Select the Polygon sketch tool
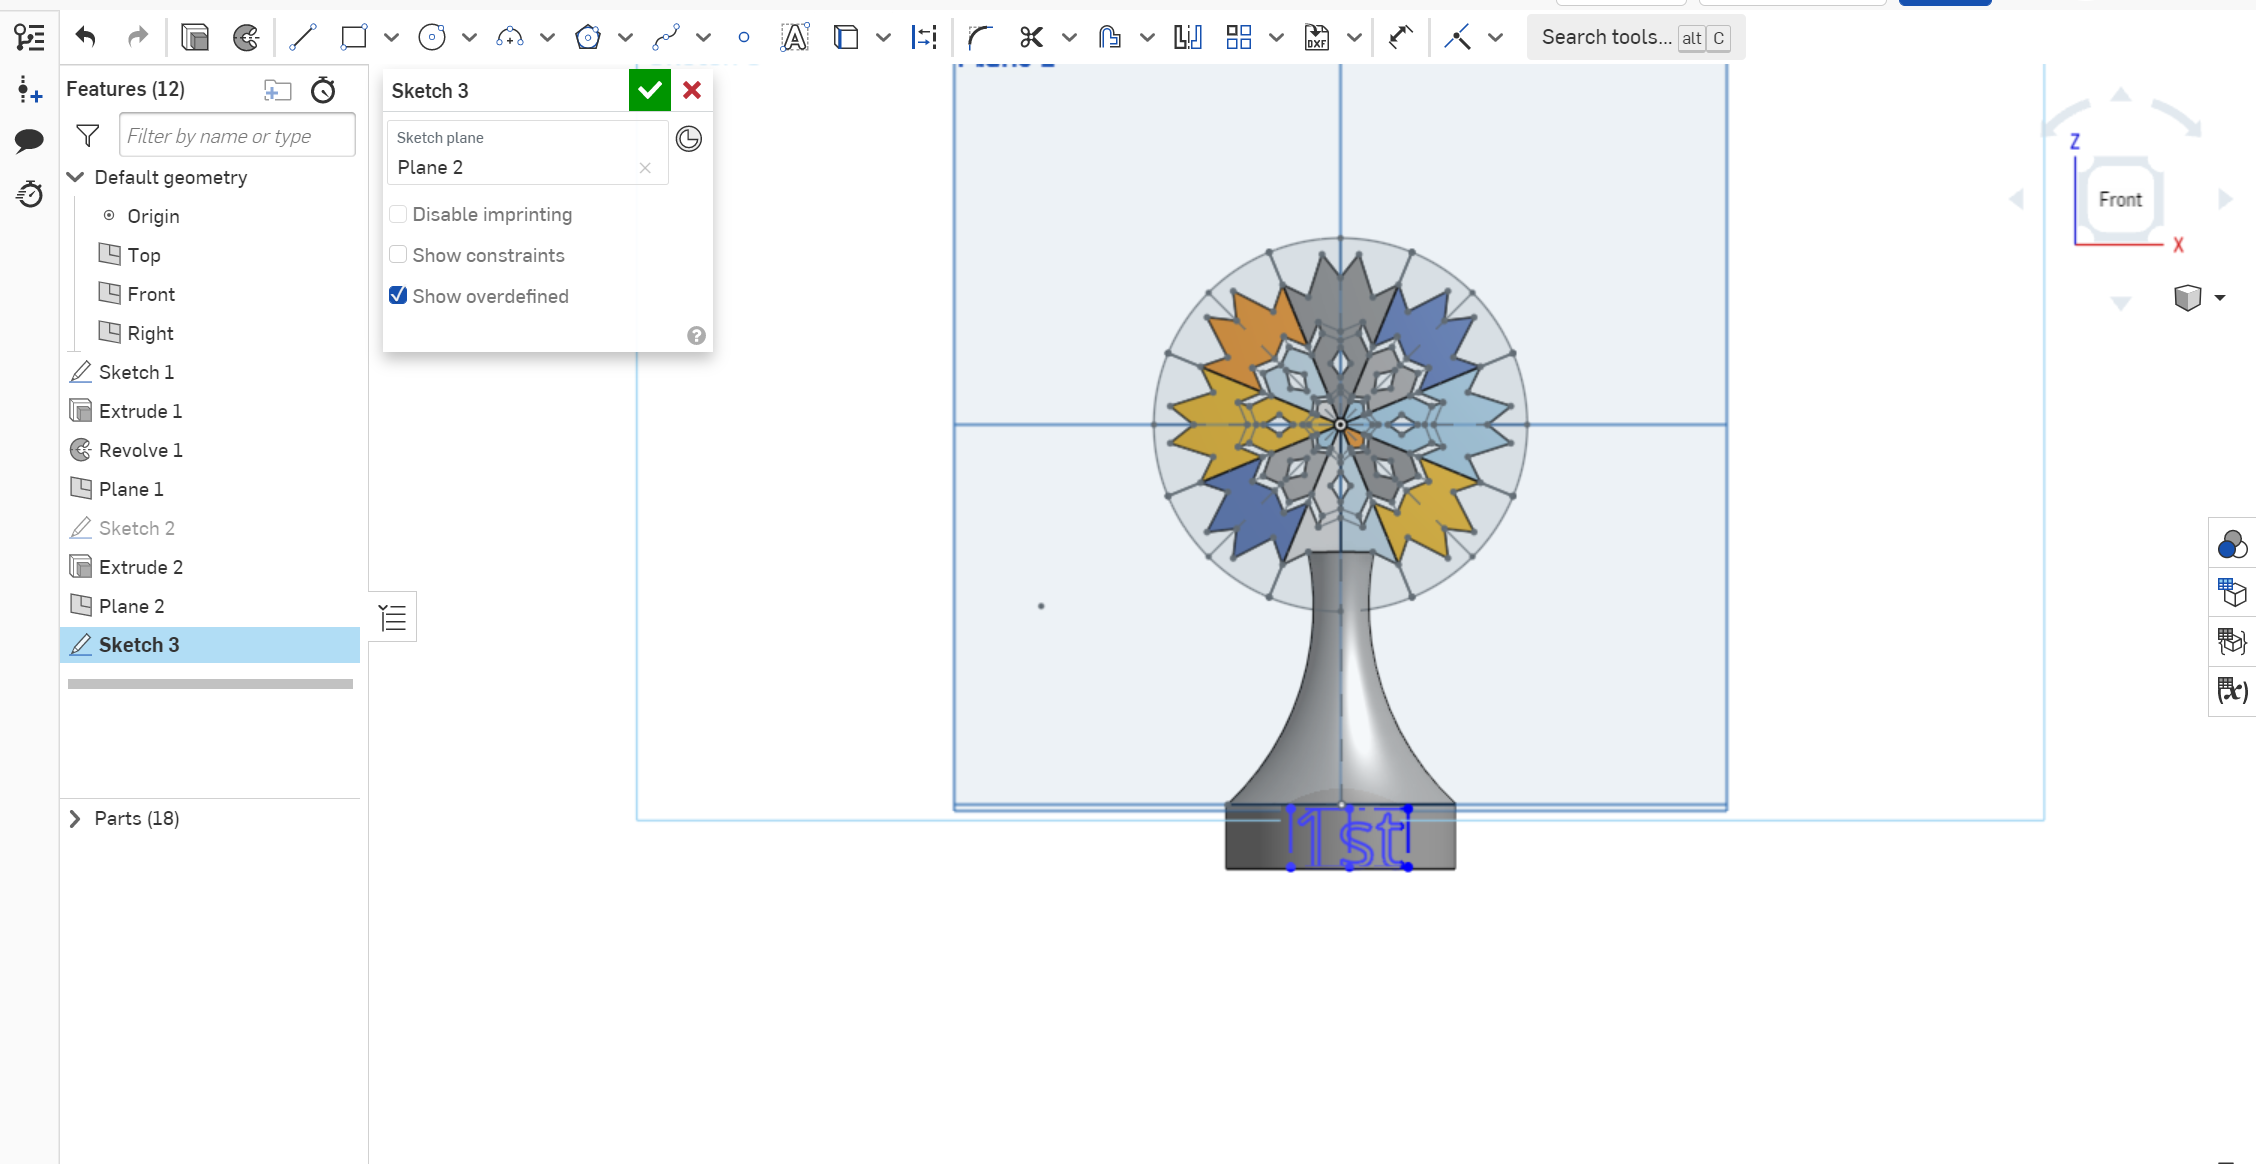The image size is (2256, 1164). click(x=588, y=37)
